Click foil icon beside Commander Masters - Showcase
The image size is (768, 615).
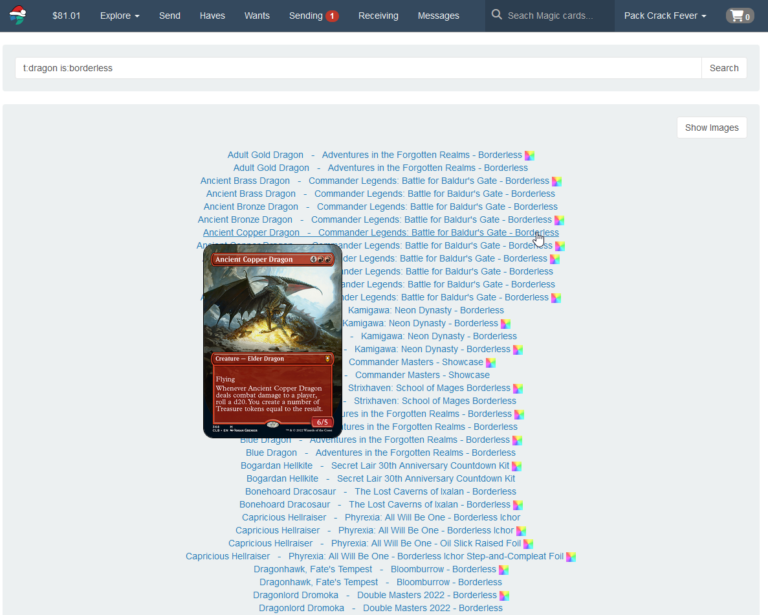click(490, 363)
